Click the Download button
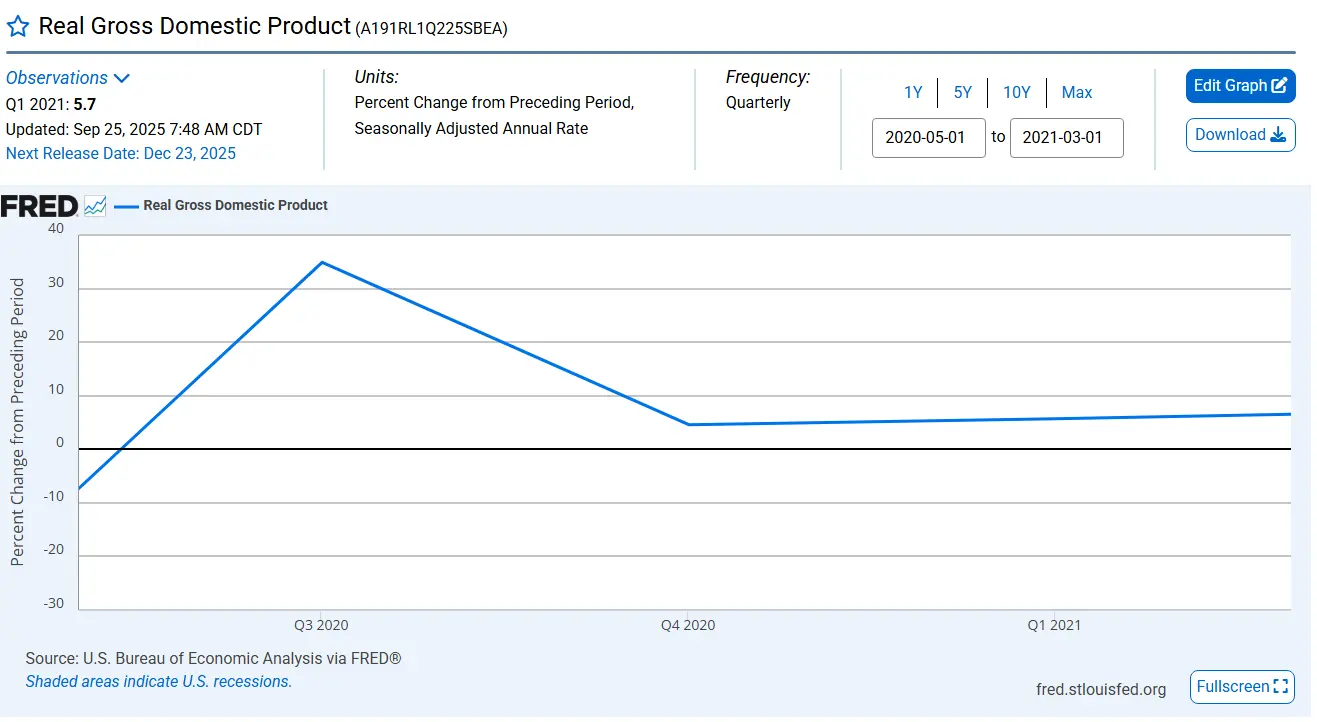Screen dimensions: 1317x722 pos(1240,135)
